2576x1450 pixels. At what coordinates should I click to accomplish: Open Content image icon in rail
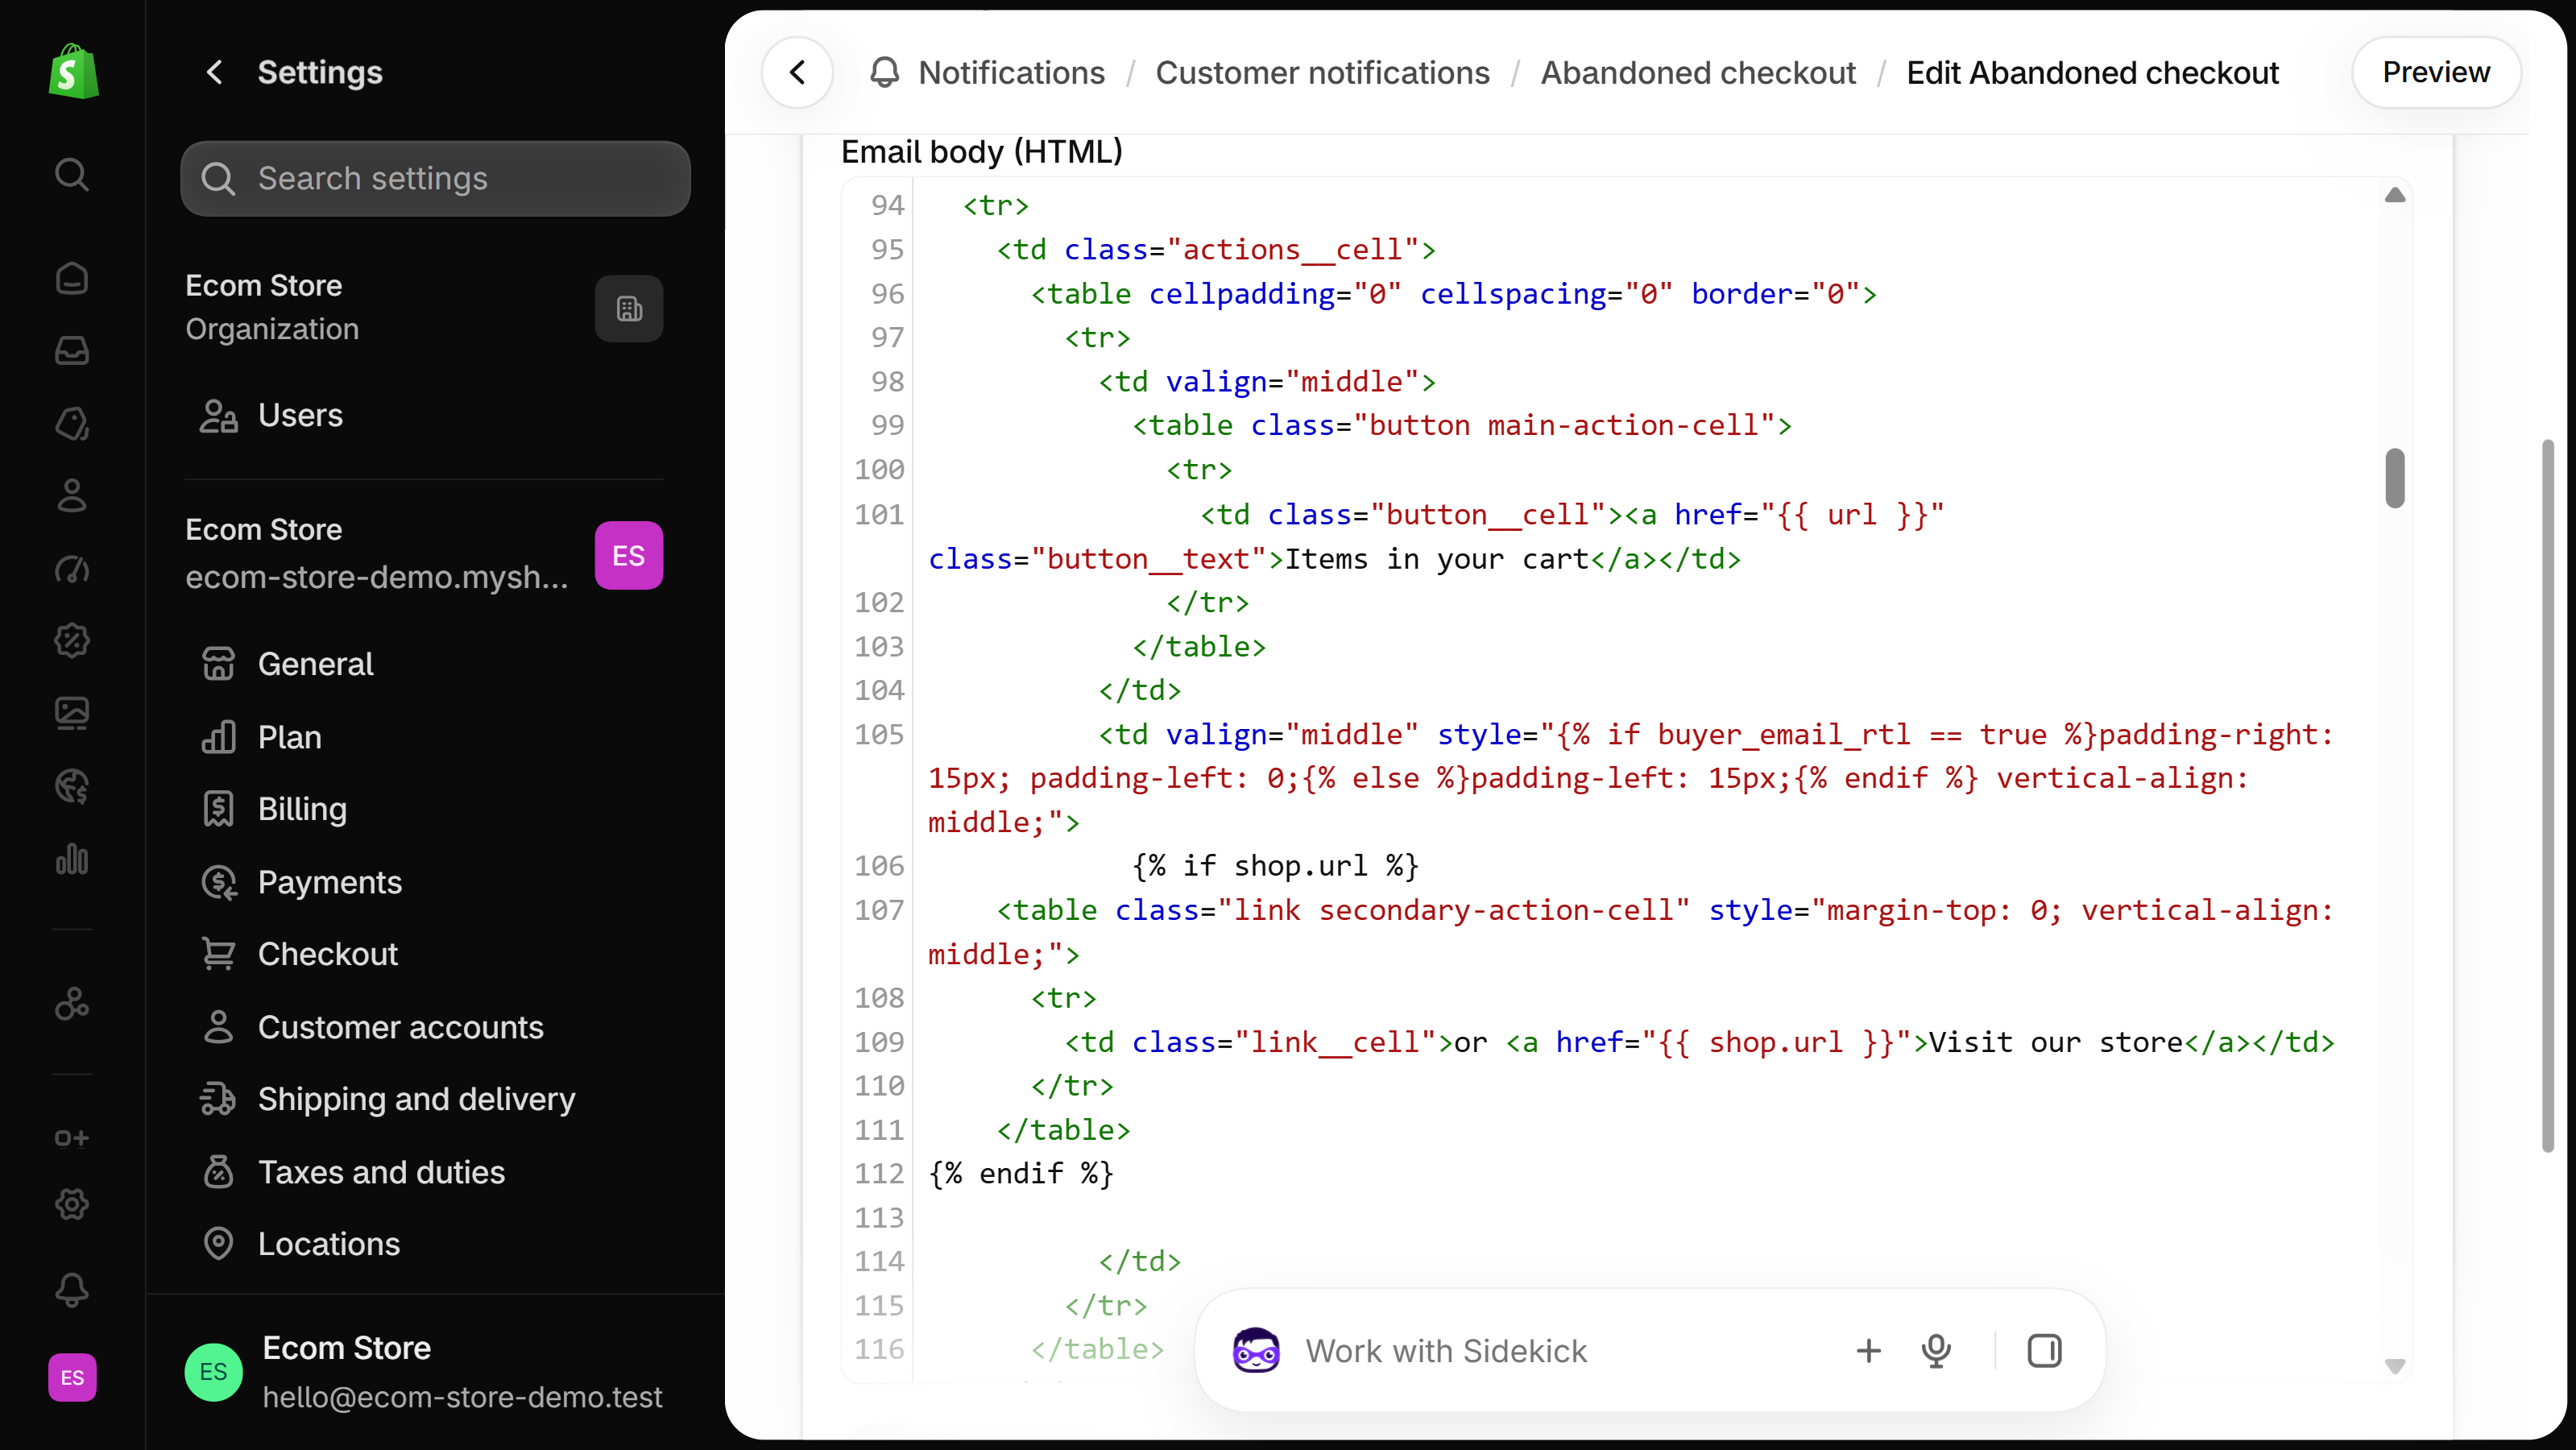click(x=72, y=713)
